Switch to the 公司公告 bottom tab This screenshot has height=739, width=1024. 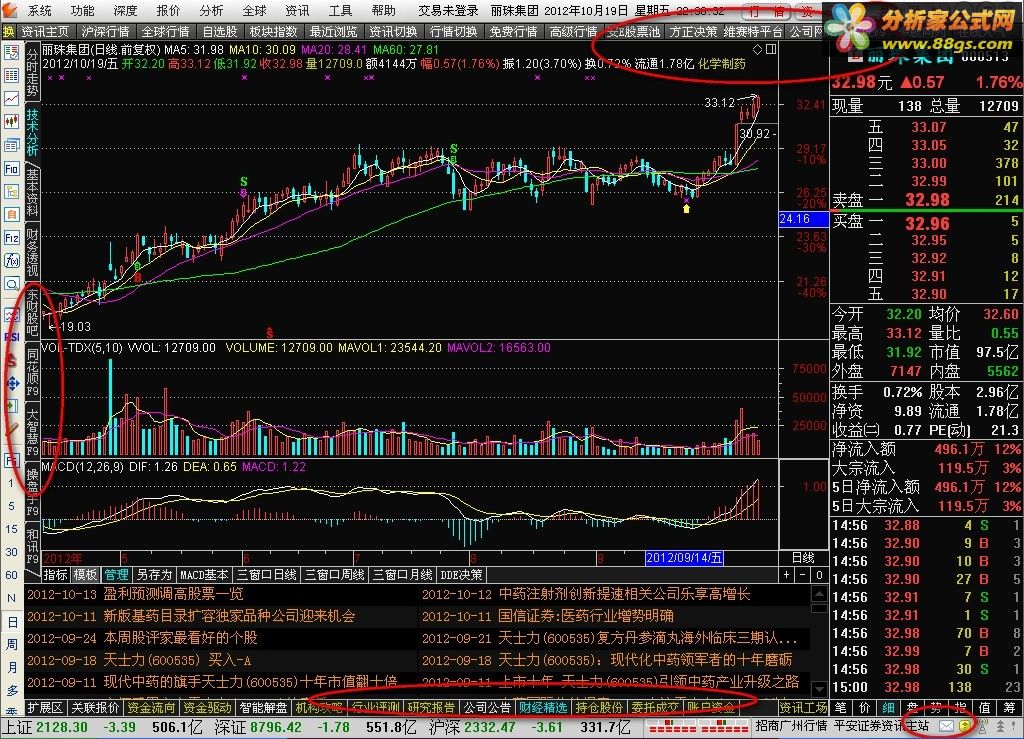pyautogui.click(x=487, y=708)
